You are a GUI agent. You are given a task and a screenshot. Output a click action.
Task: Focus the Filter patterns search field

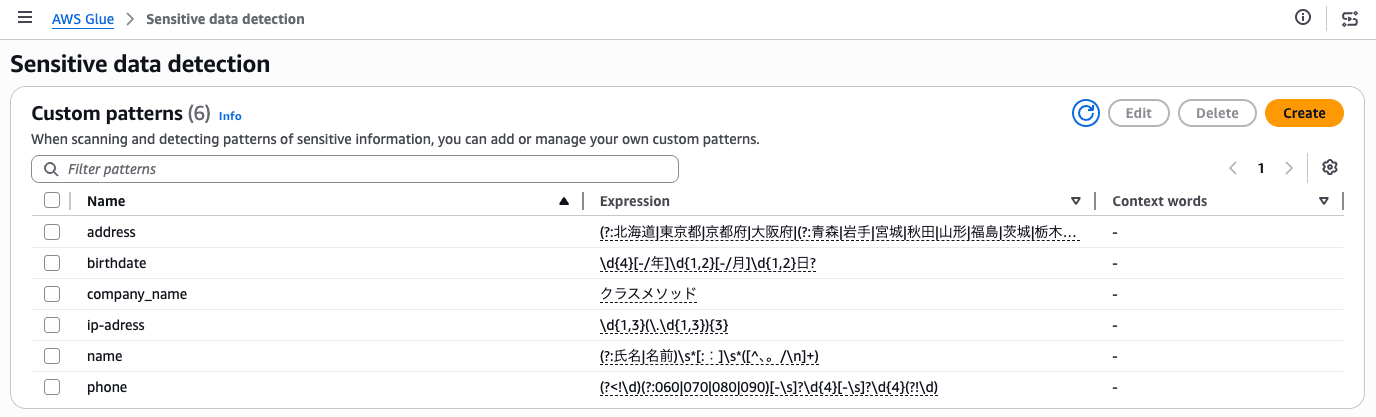pos(355,169)
